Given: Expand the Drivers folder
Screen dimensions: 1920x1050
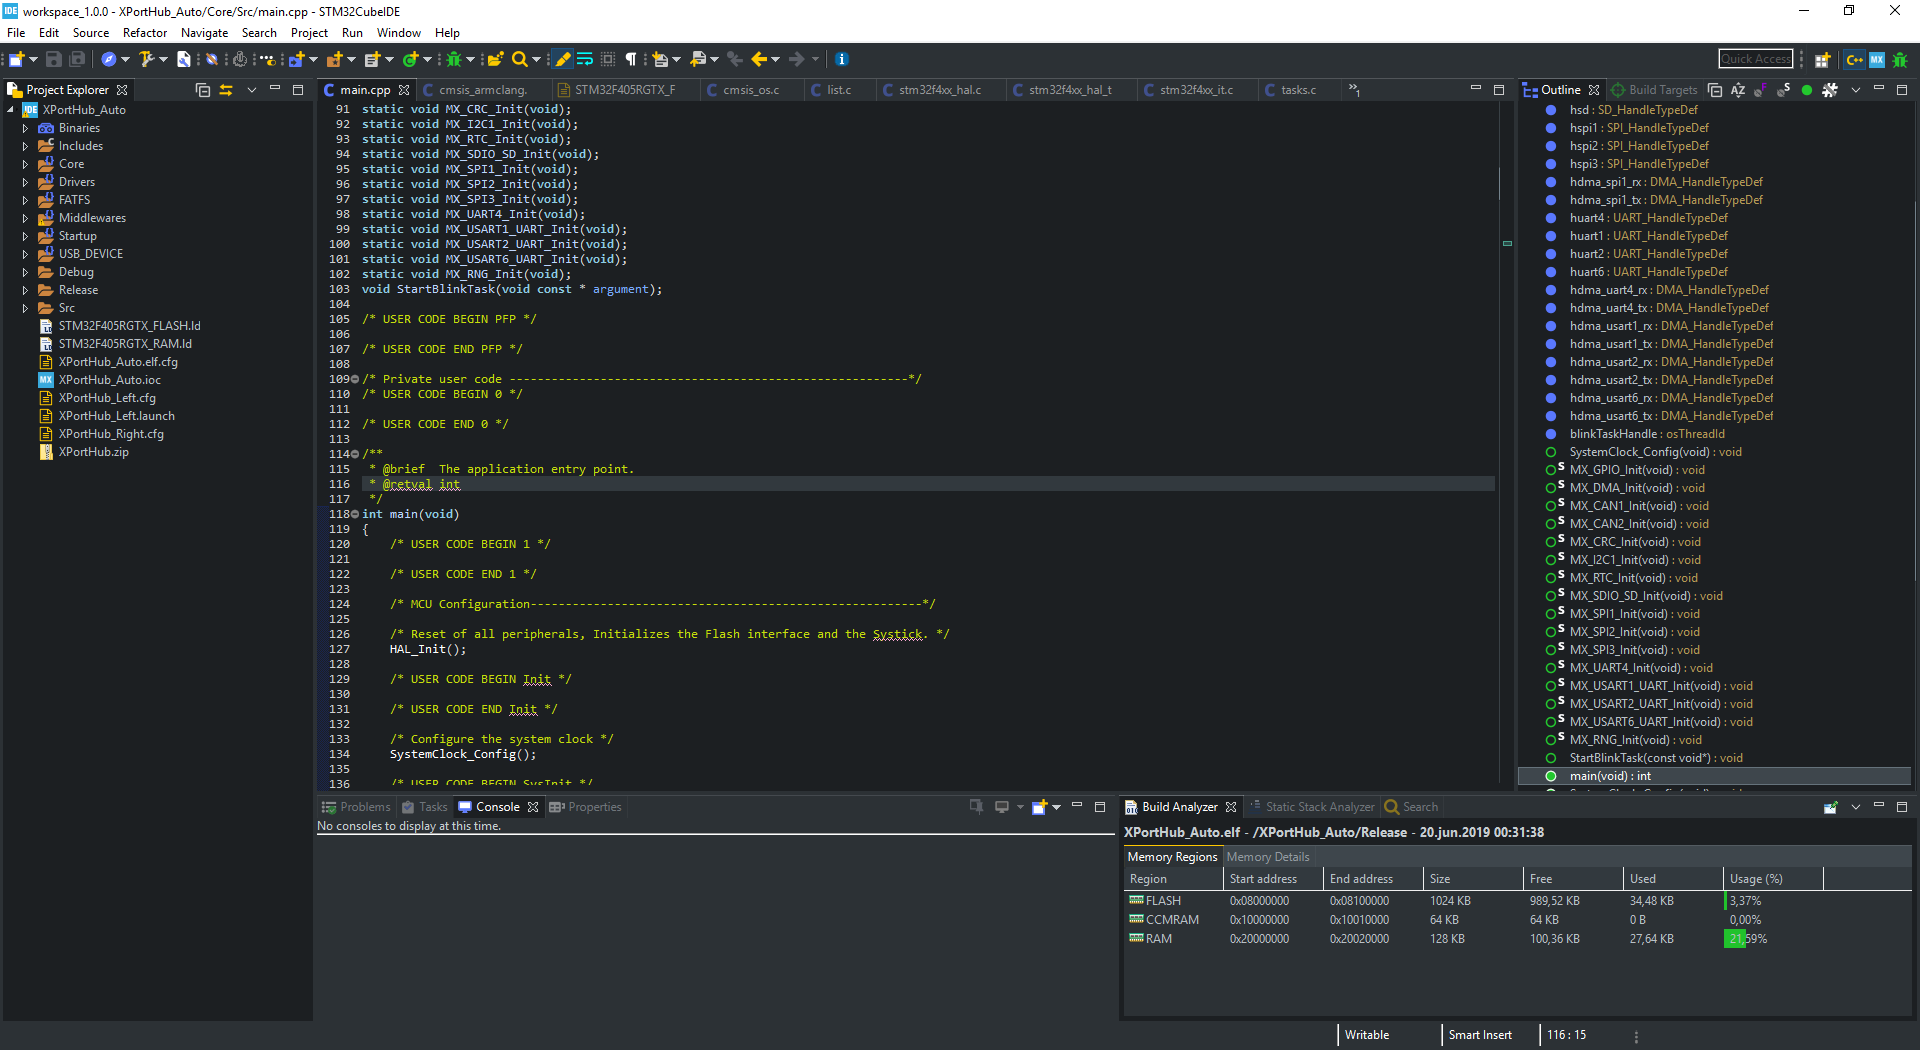Looking at the screenshot, I should click(x=25, y=182).
